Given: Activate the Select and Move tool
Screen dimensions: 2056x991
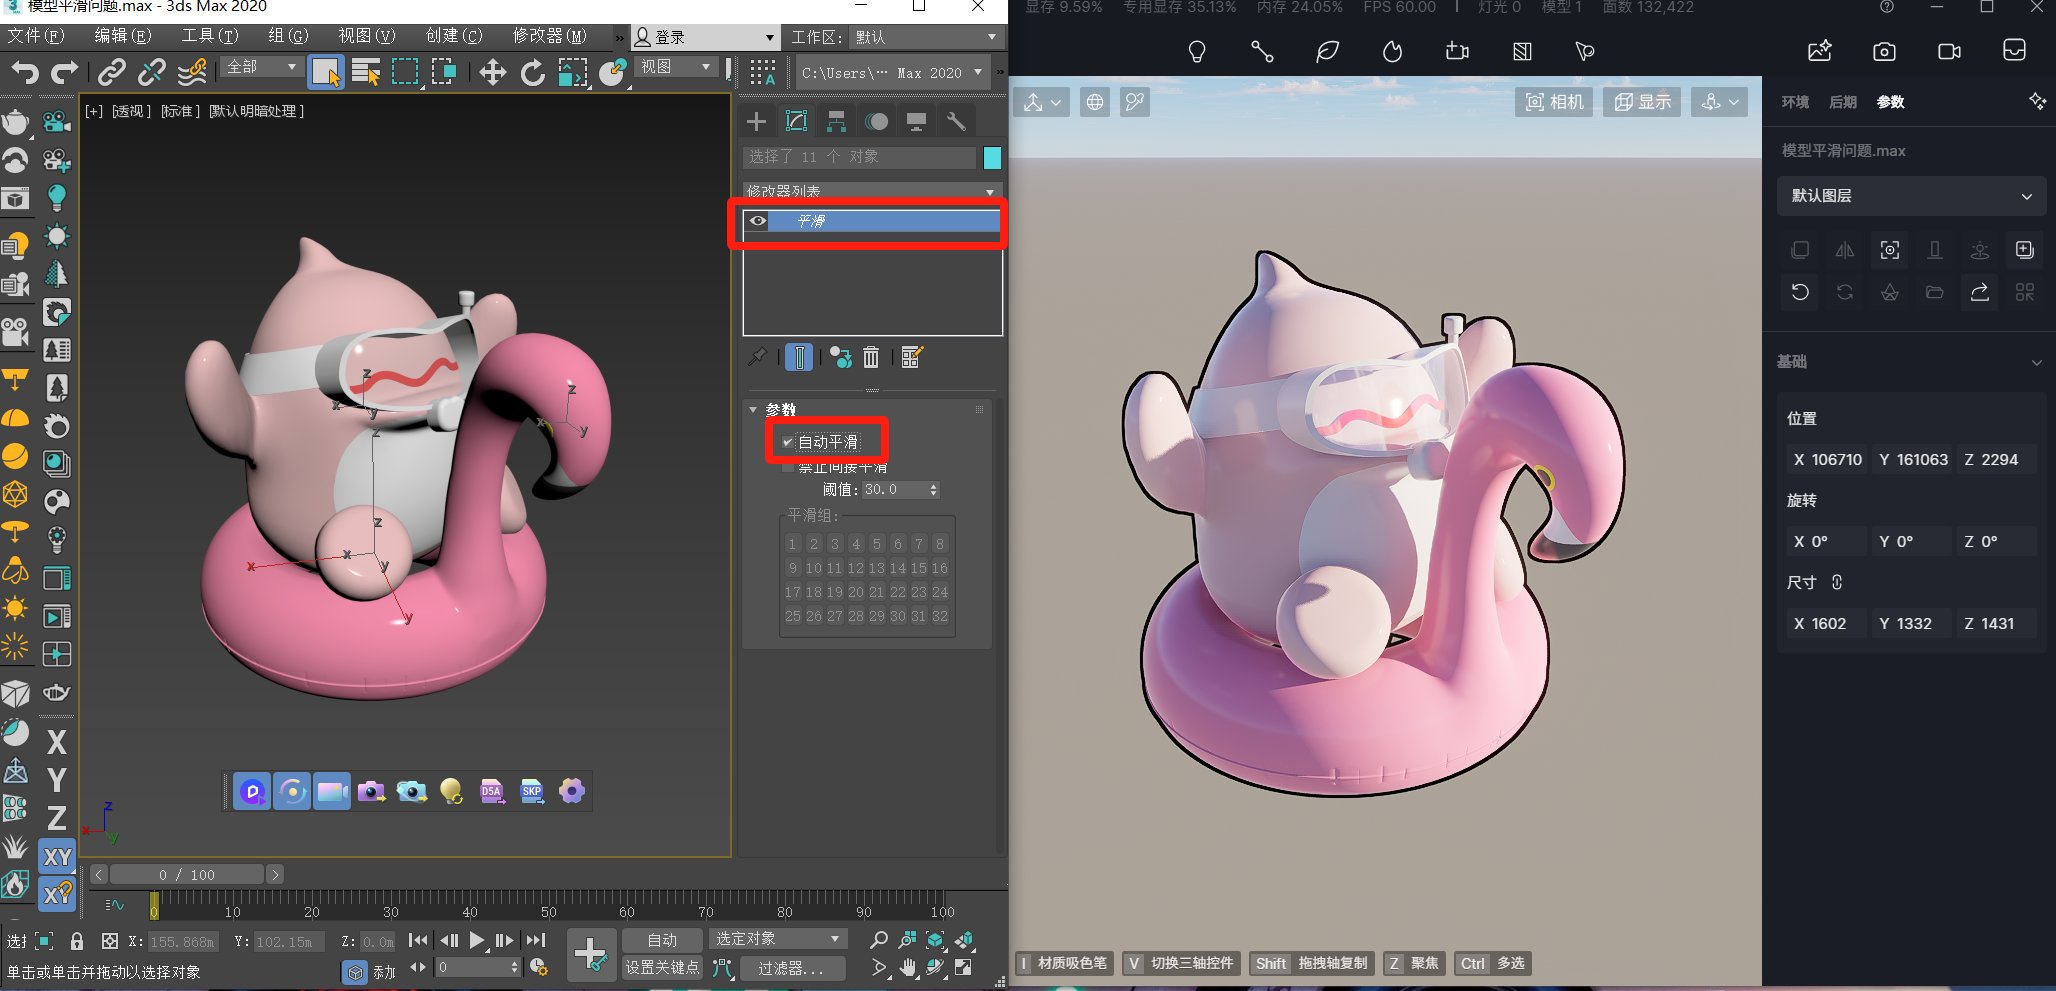Looking at the screenshot, I should click(492, 72).
